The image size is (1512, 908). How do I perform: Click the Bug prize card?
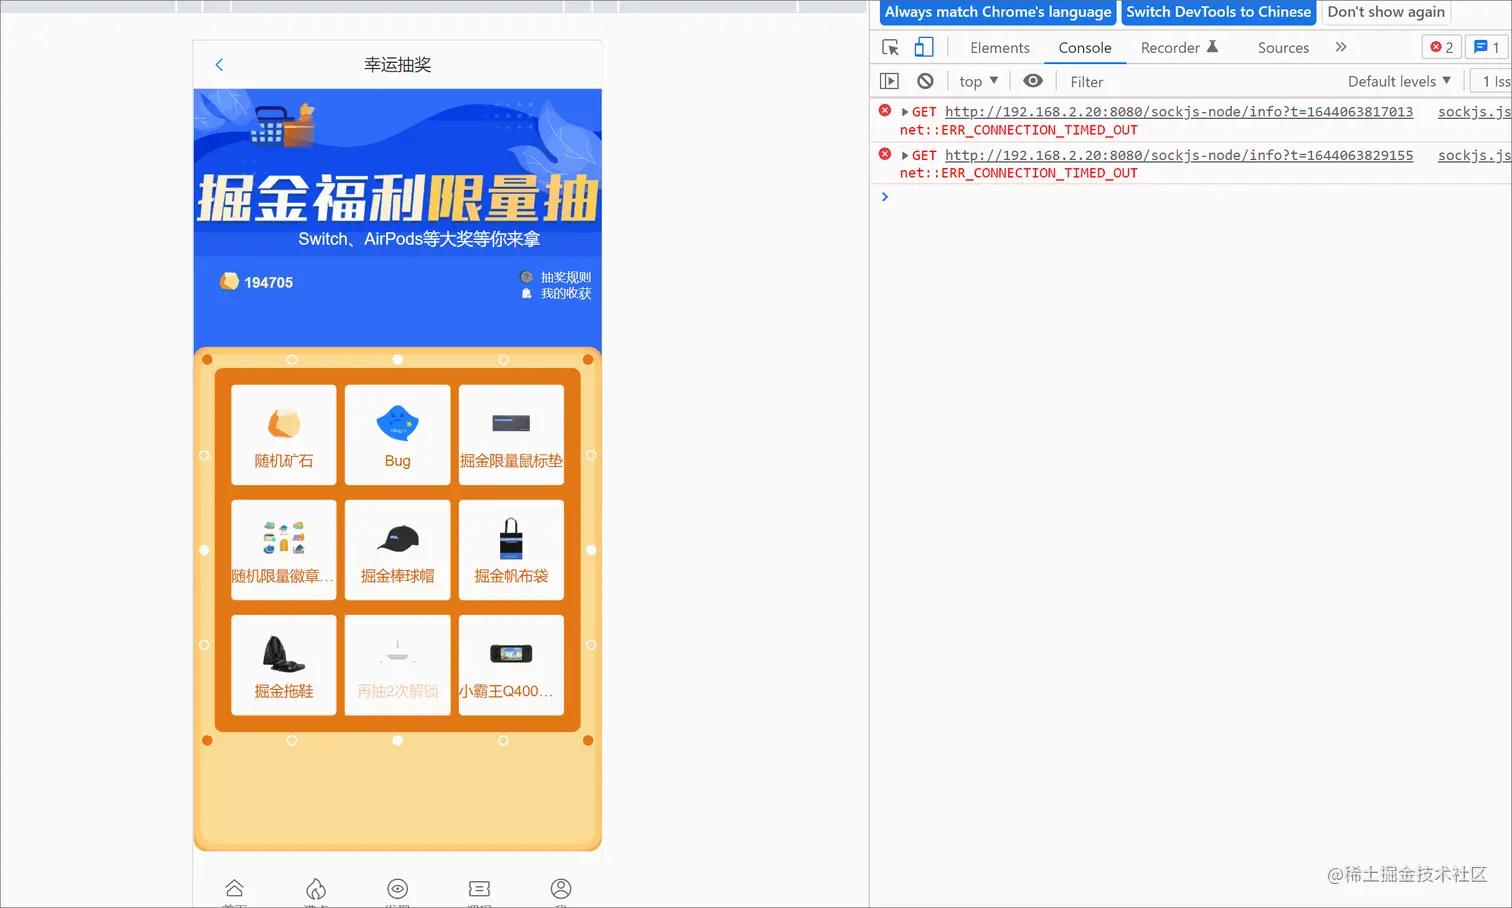click(x=398, y=435)
